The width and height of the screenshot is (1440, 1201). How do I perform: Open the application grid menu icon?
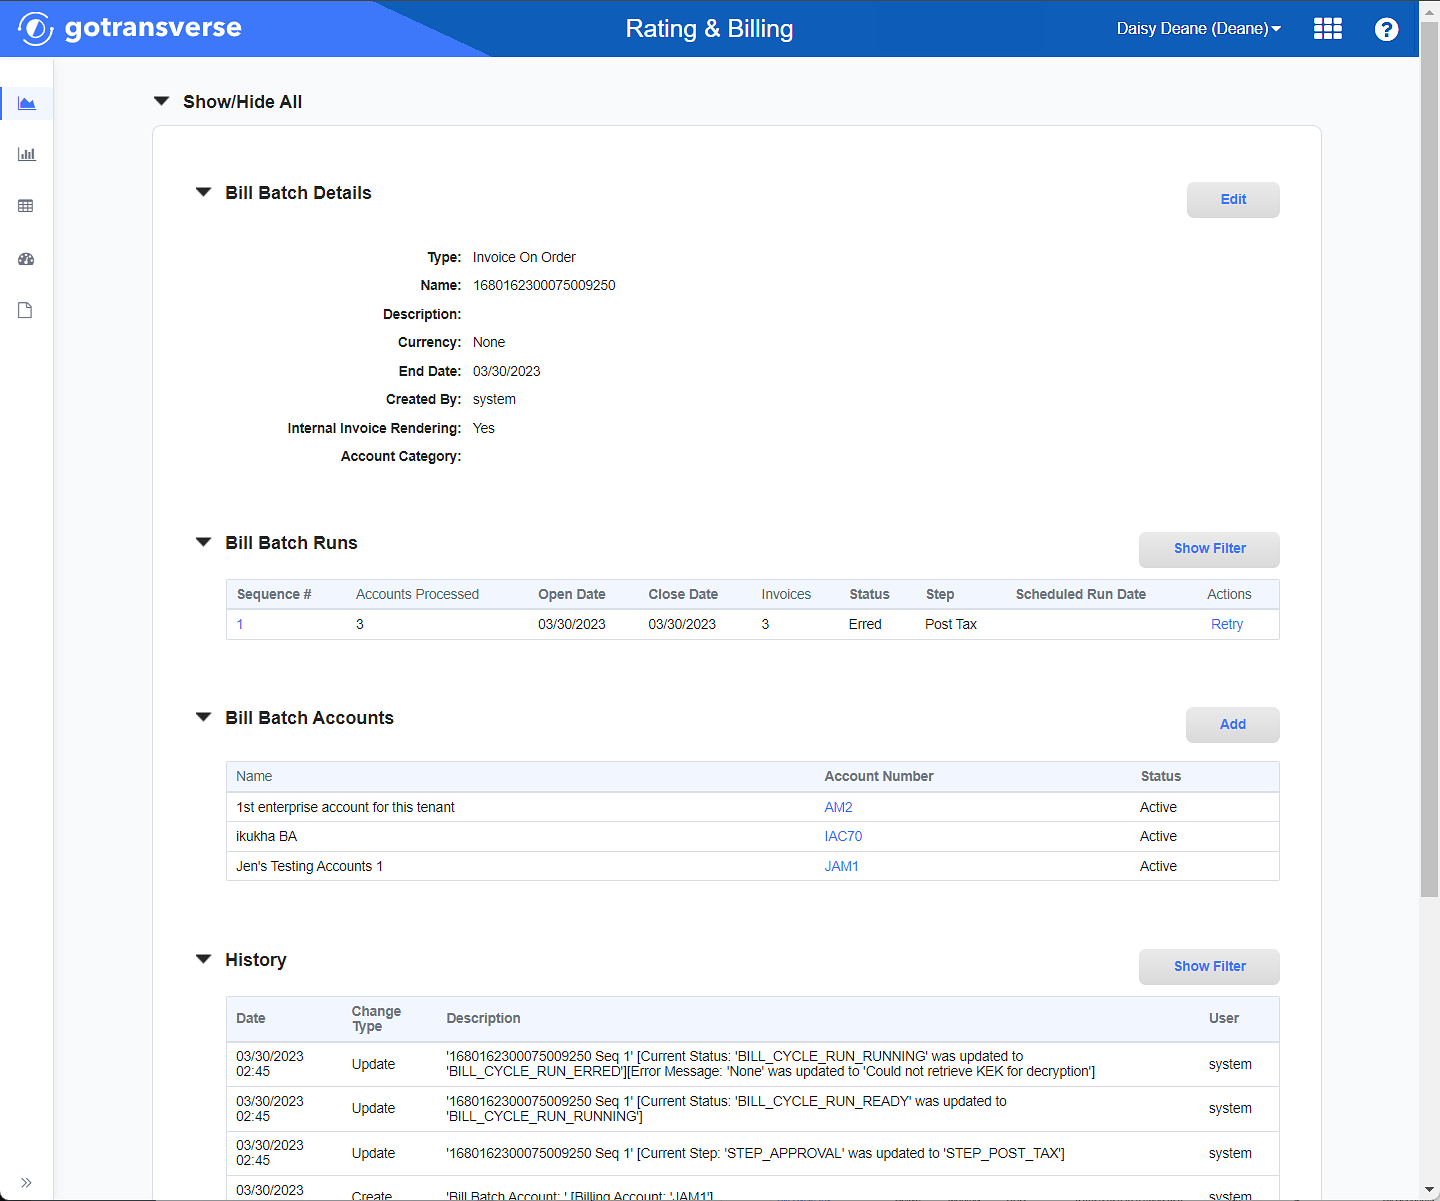[x=1328, y=28]
